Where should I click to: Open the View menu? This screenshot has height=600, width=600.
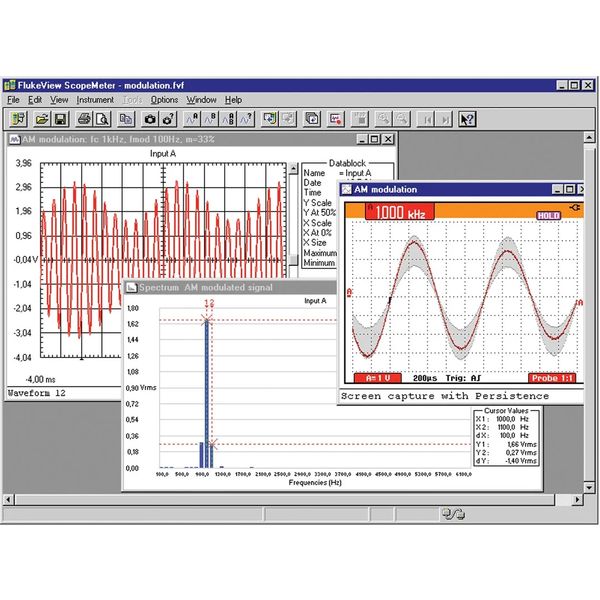tap(59, 100)
